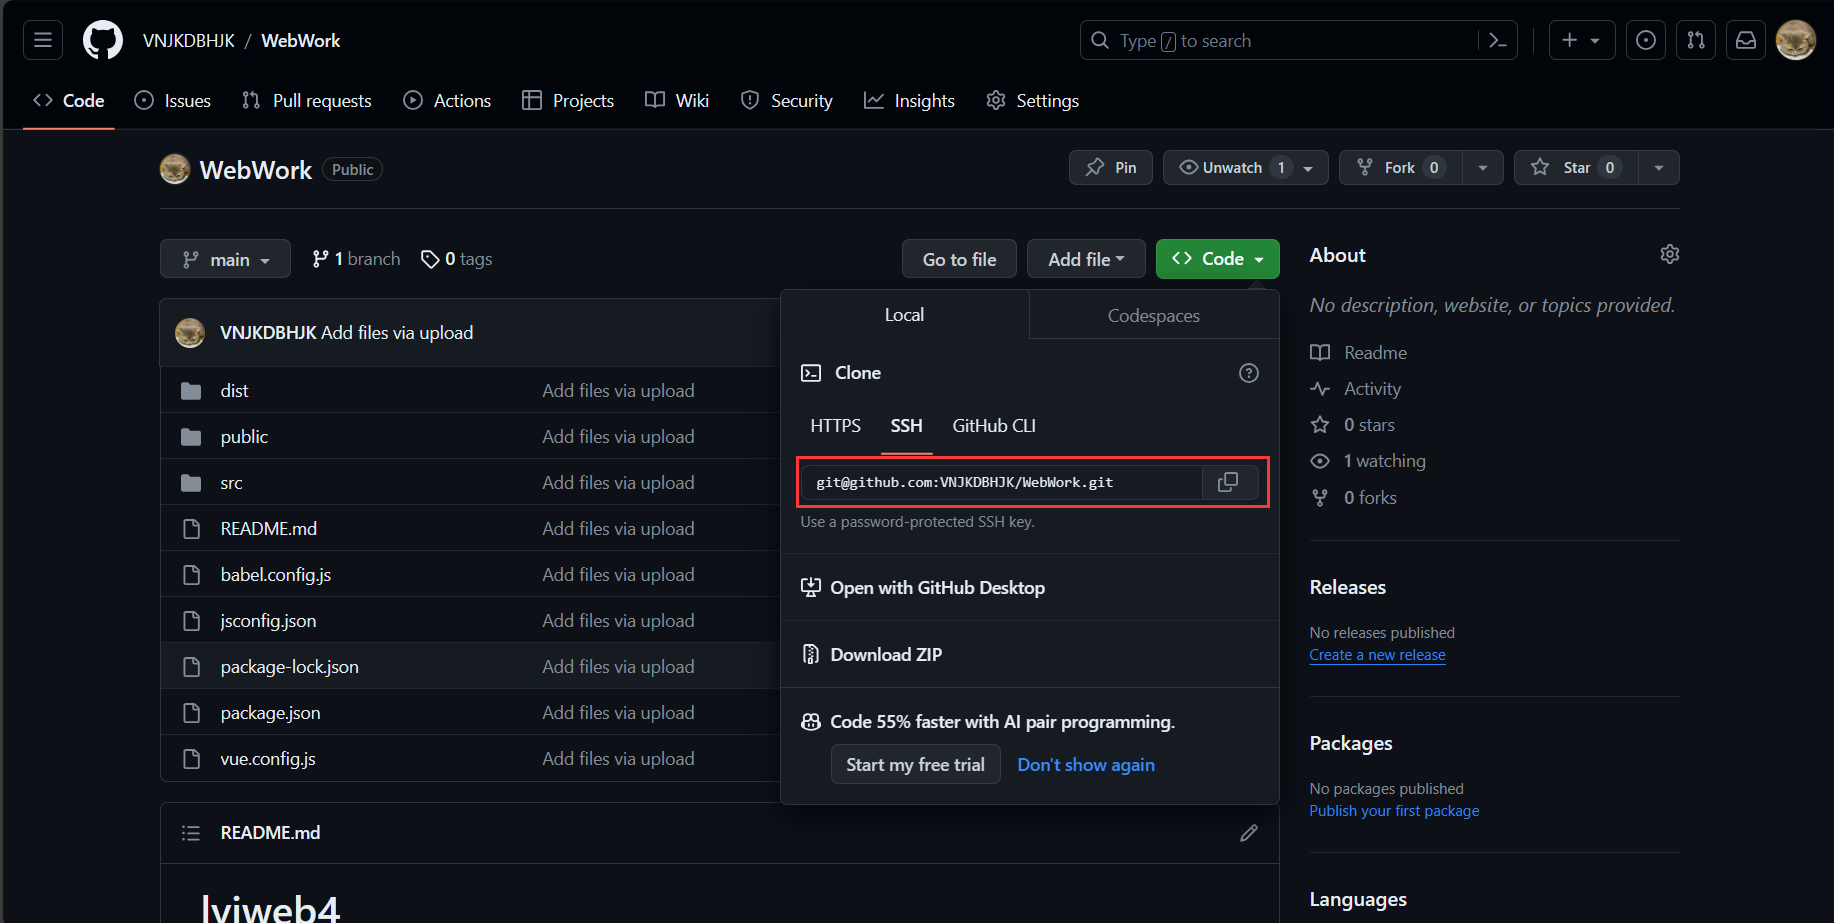Open user profile avatar menu
Viewport: 1834px width, 923px height.
(x=1796, y=40)
